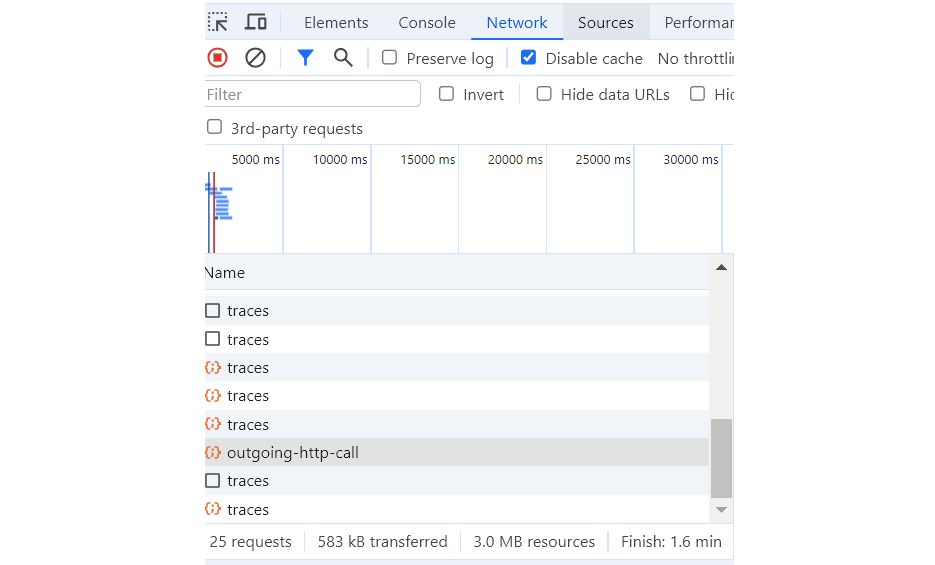The height and width of the screenshot is (565, 935).
Task: Toggle the blue filter funnel icon
Action: click(x=305, y=58)
